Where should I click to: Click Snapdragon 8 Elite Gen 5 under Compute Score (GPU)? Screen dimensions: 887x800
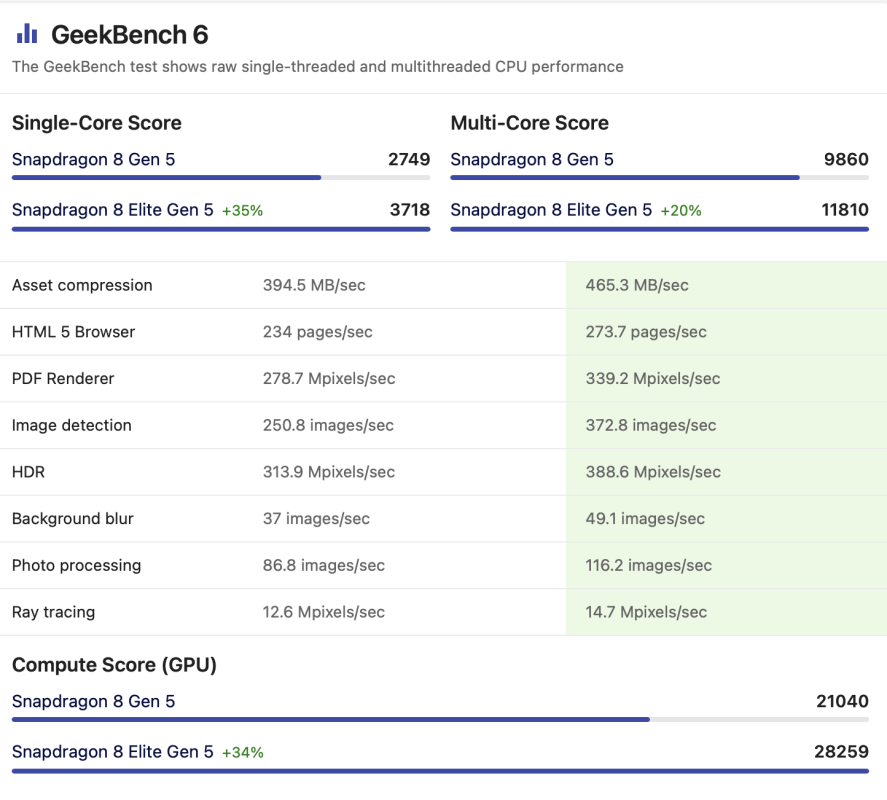point(112,752)
